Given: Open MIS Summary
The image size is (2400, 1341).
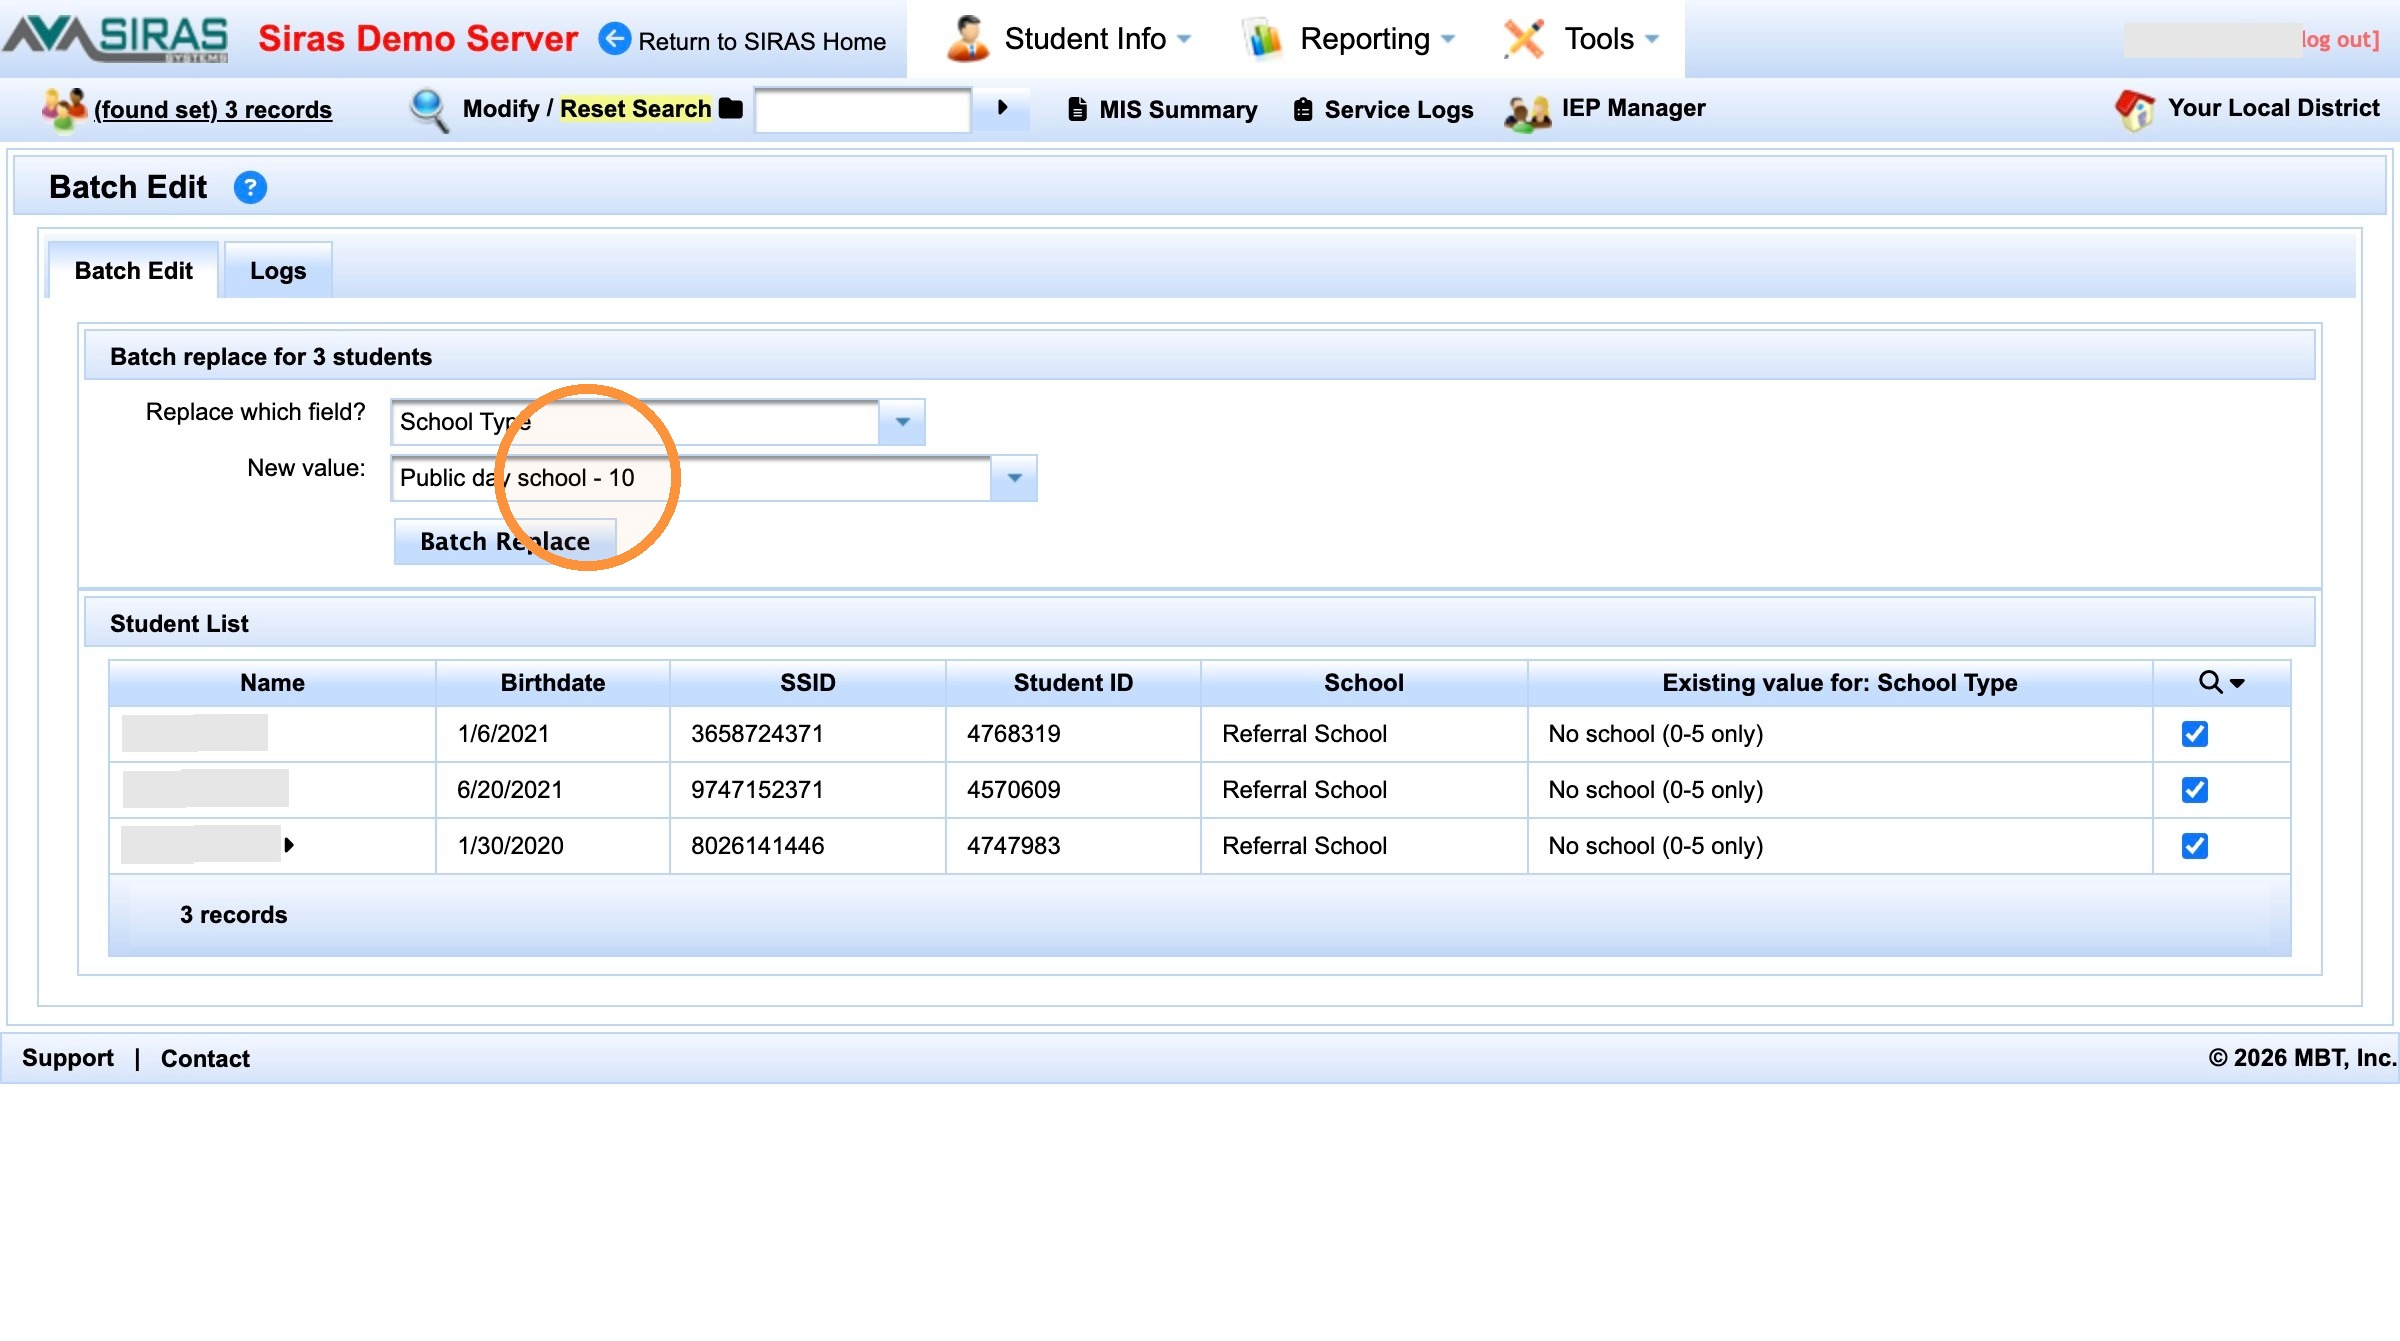Looking at the screenshot, I should tap(1178, 109).
